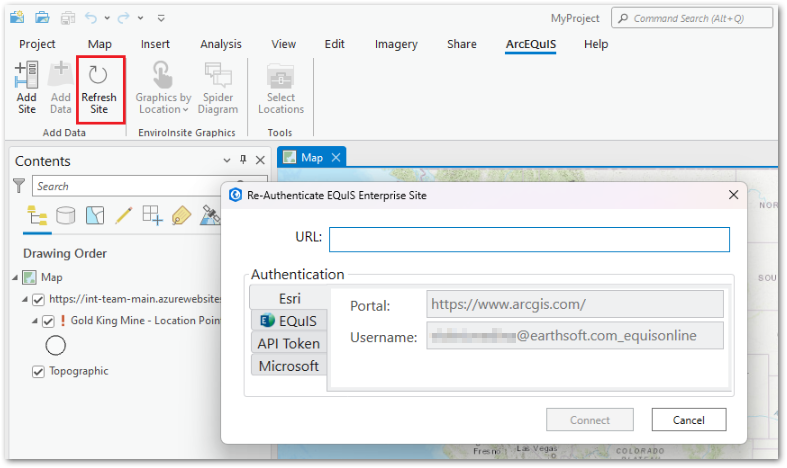Screen dimensions: 787x468
Task: Switch to the Insert ribbon tab
Action: coord(155,44)
